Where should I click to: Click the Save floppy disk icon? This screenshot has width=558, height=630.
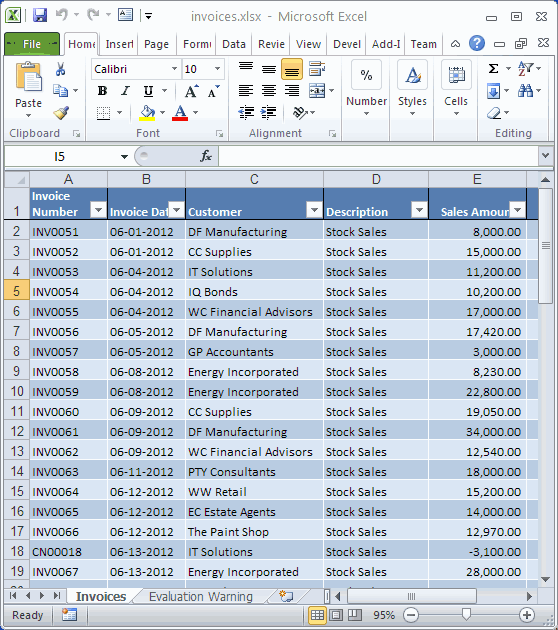click(x=40, y=16)
